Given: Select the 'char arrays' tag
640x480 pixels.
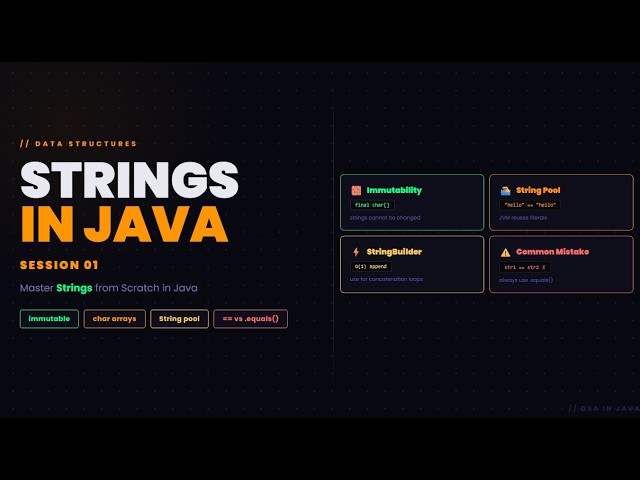Looking at the screenshot, I should tap(114, 319).
